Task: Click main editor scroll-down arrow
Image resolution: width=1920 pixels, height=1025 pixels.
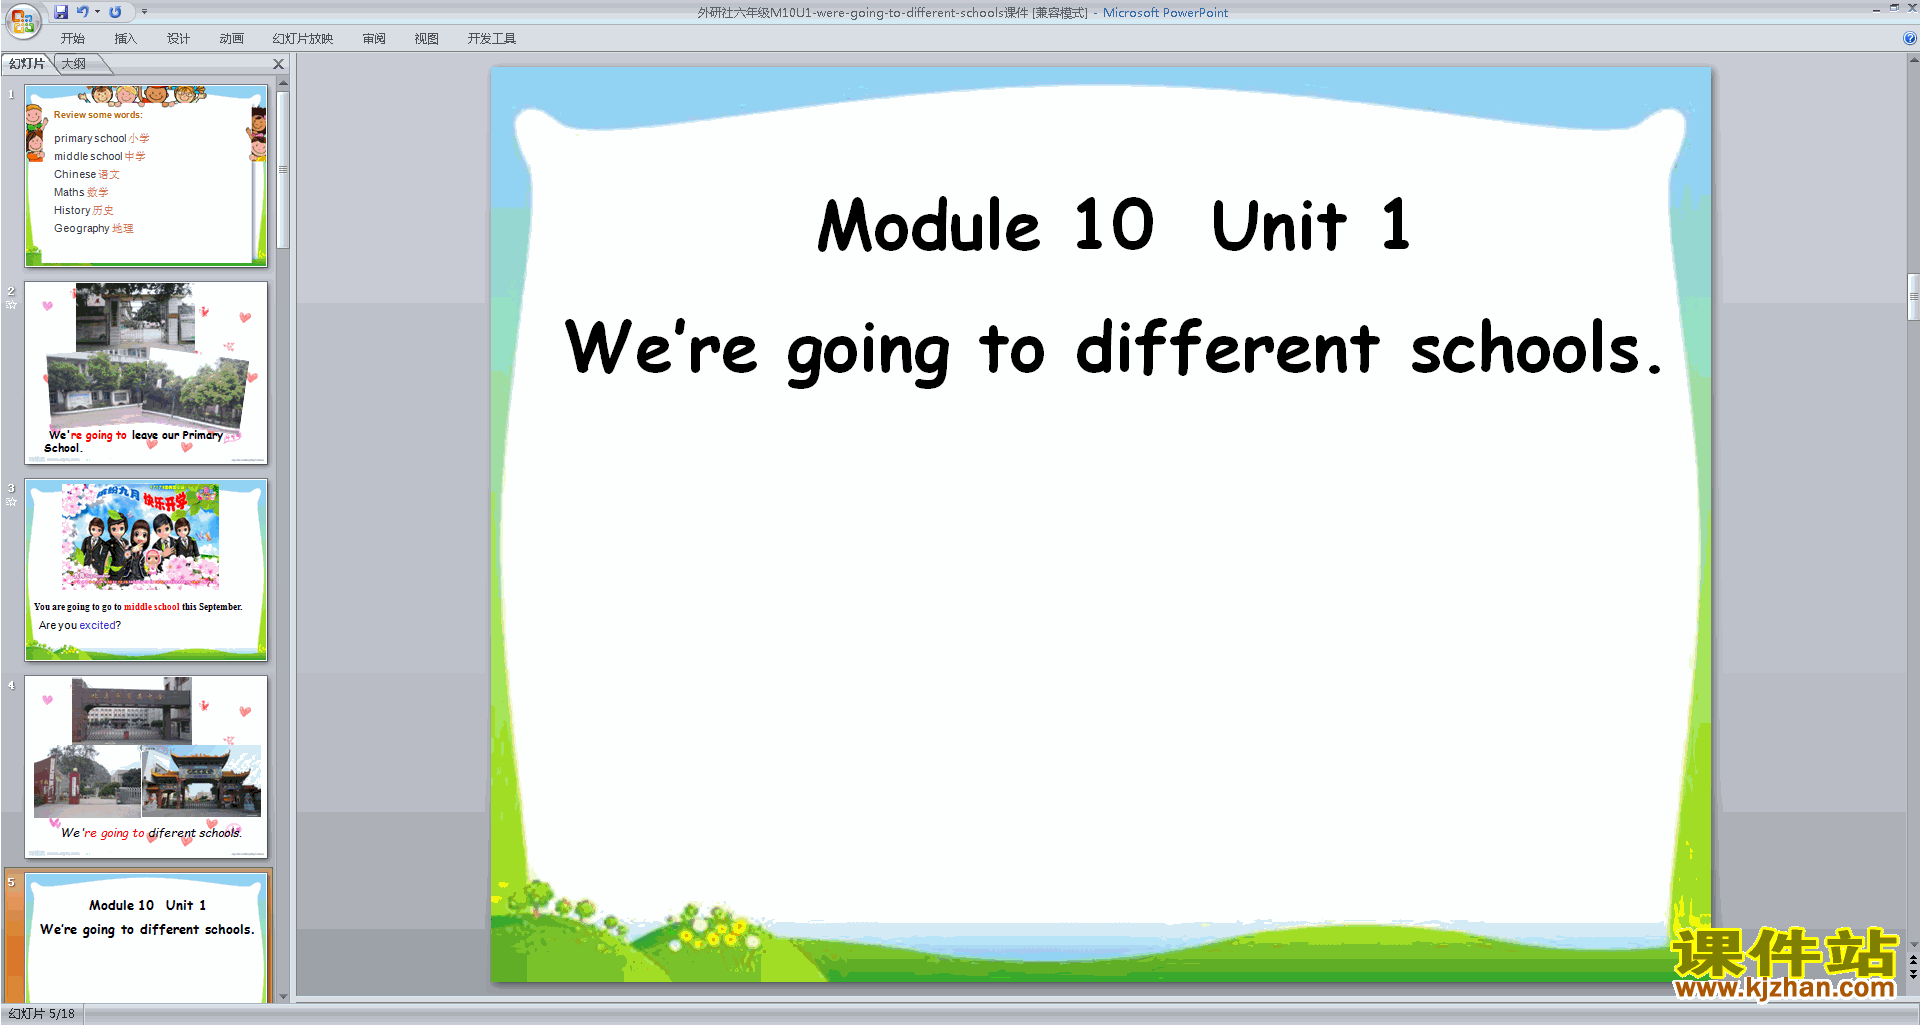Action: point(1913,944)
